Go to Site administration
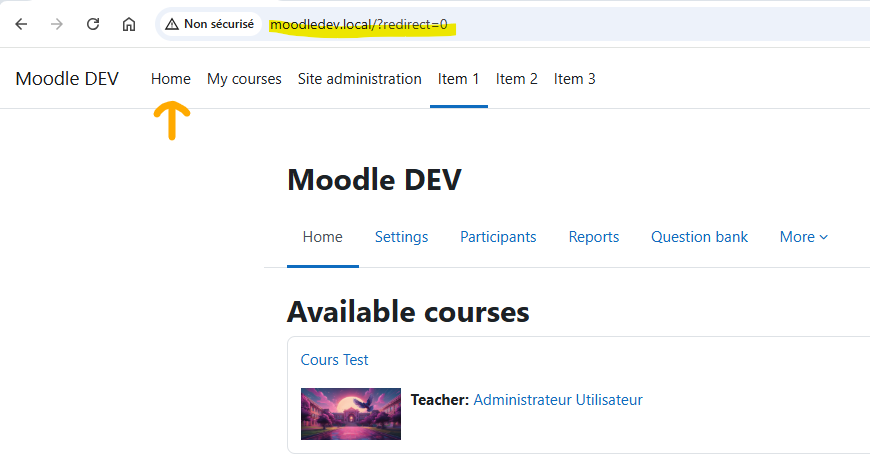Image resolution: width=870 pixels, height=469 pixels. click(360, 79)
